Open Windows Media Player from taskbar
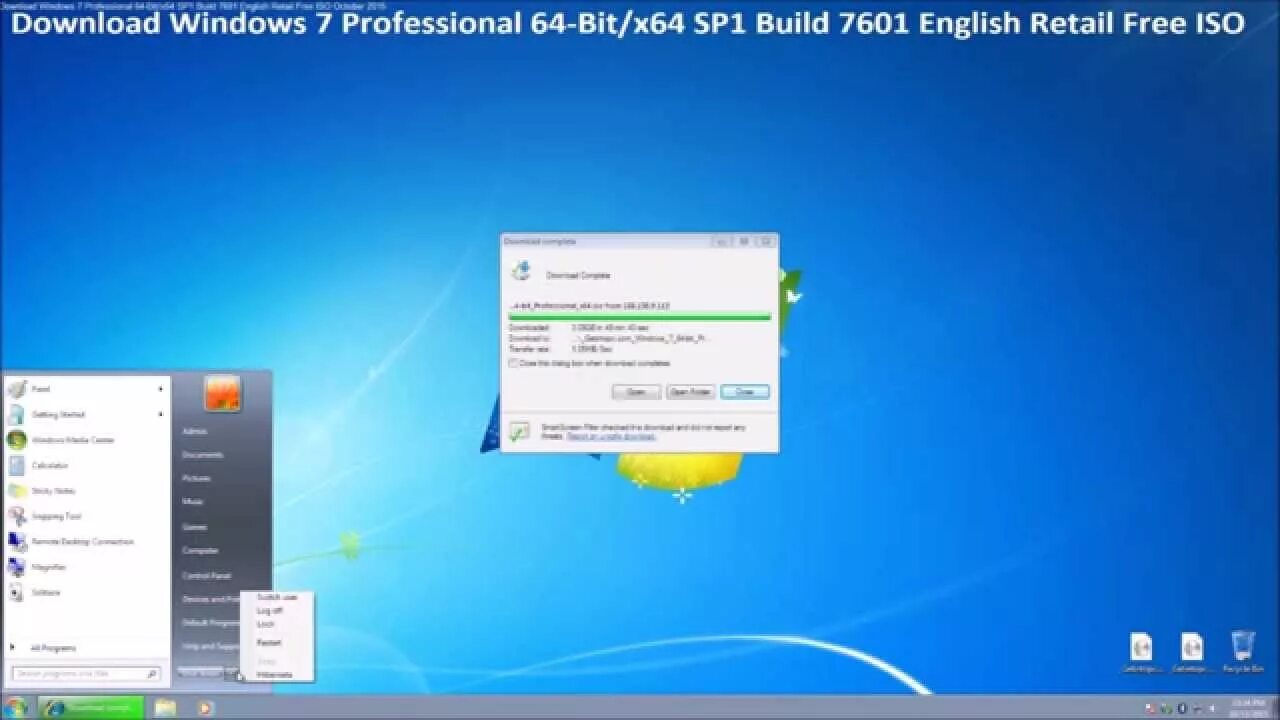 (x=205, y=708)
